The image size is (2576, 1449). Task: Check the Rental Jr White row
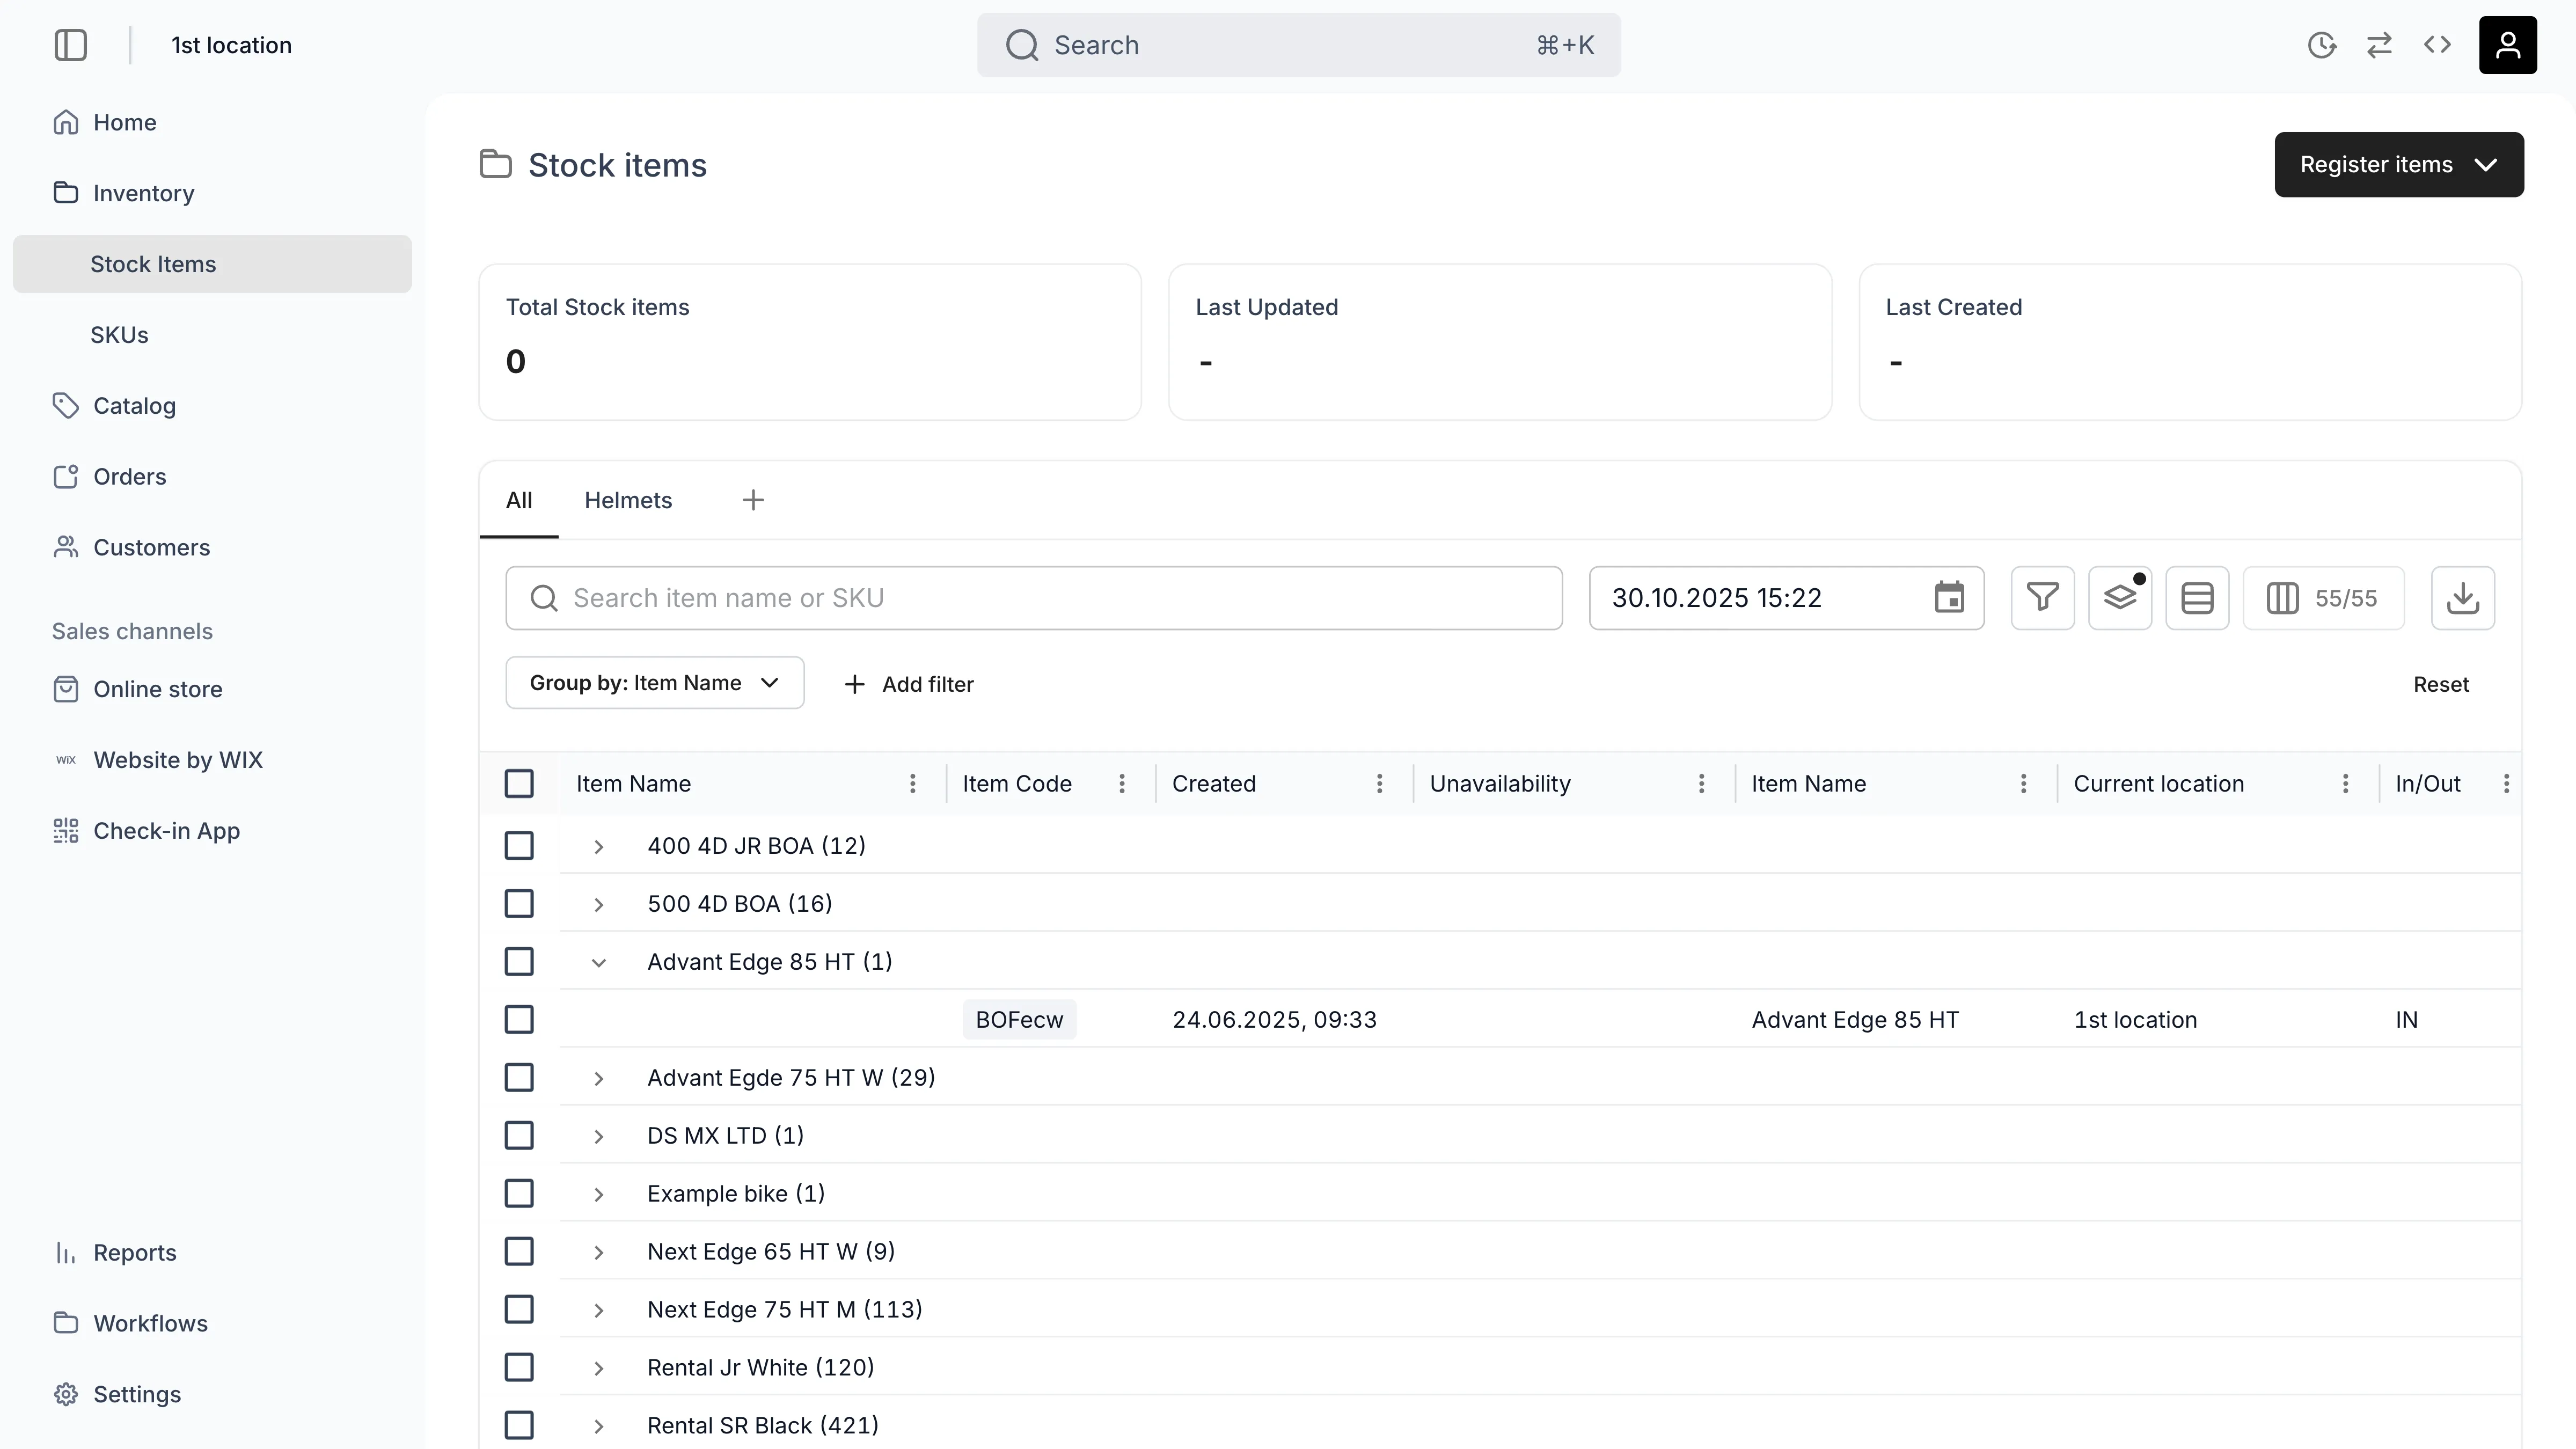[519, 1368]
